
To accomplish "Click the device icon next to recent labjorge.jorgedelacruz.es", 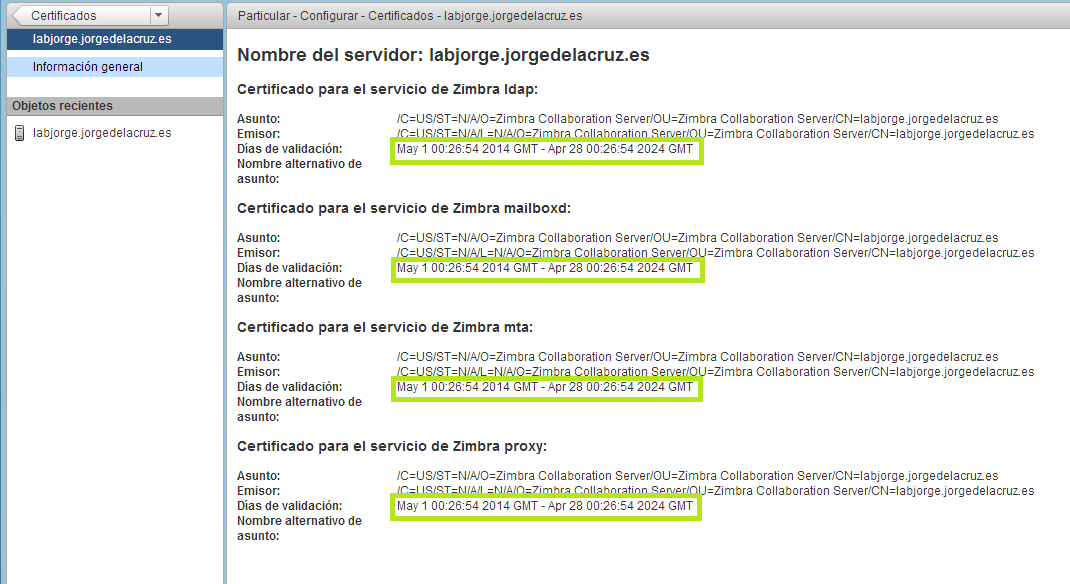I will (x=20, y=133).
